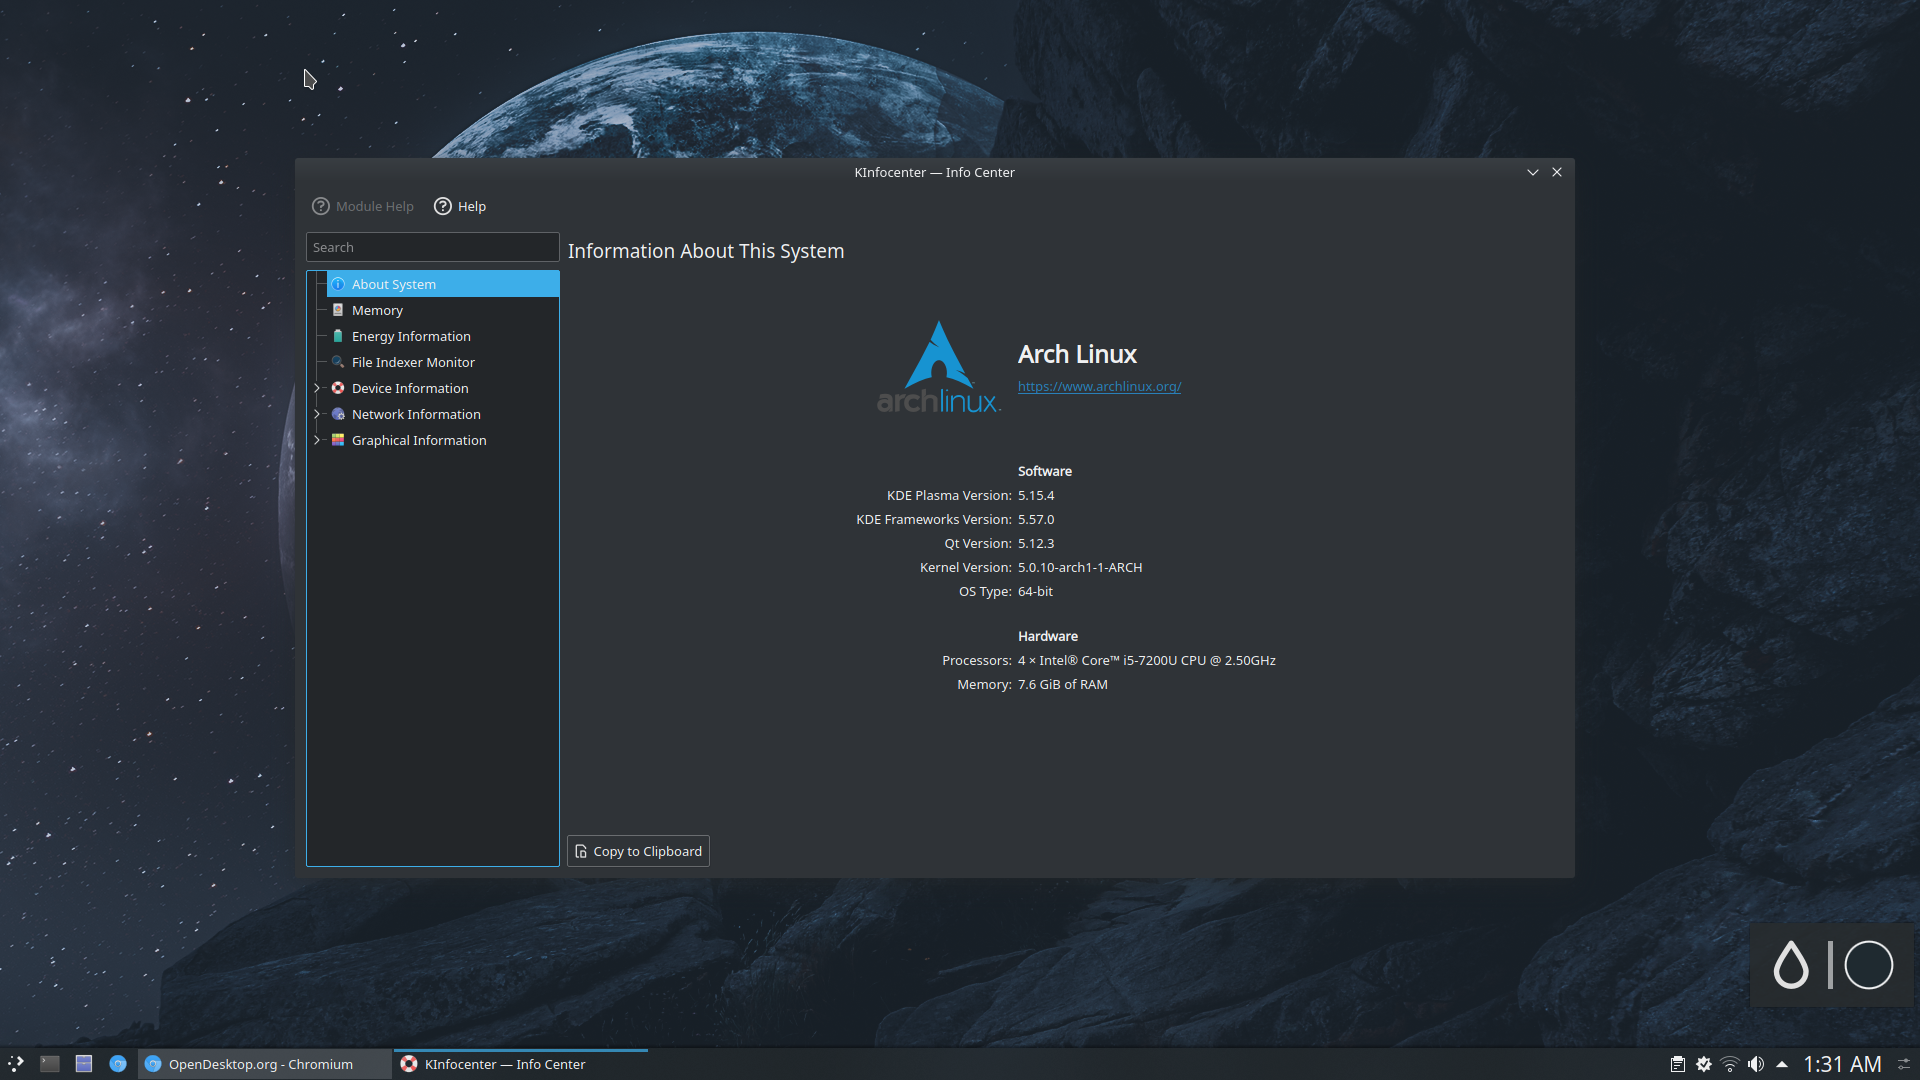Minimize the KInfocenter window
The width and height of the screenshot is (1920, 1080).
click(x=1532, y=172)
